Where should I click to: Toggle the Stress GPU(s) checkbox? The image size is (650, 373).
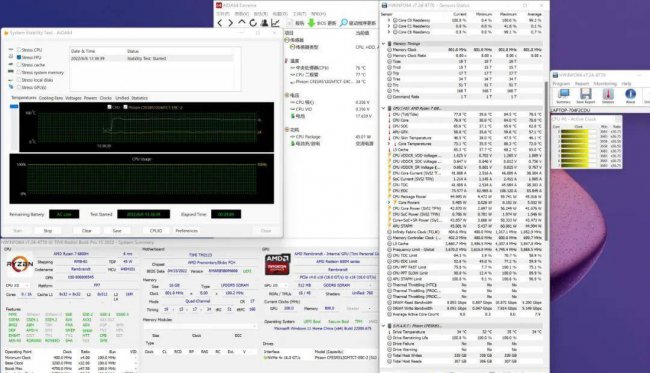tap(19, 87)
